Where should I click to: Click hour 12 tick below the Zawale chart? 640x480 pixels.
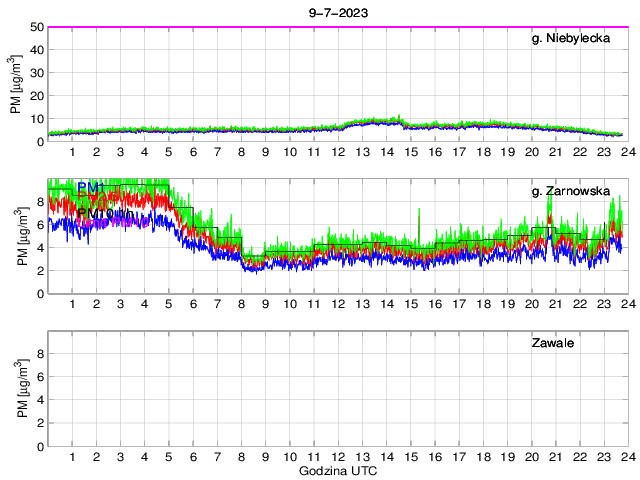pyautogui.click(x=337, y=457)
